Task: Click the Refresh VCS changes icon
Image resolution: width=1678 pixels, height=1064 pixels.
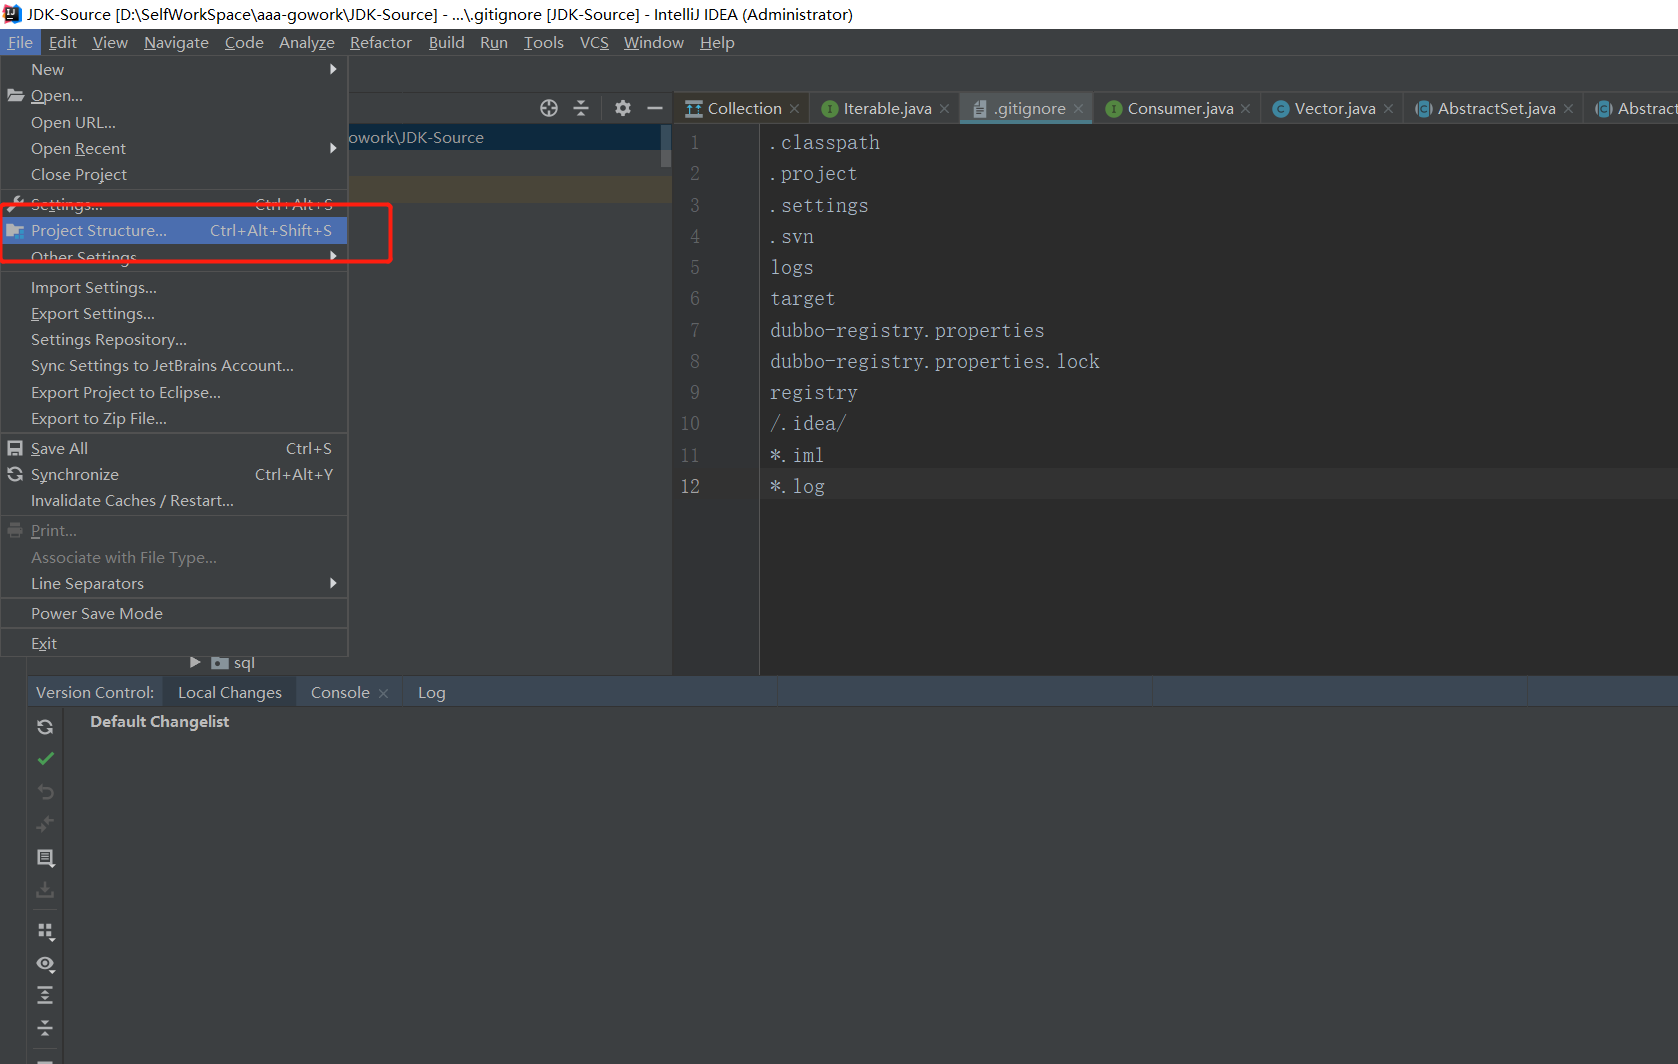Action: (45, 727)
